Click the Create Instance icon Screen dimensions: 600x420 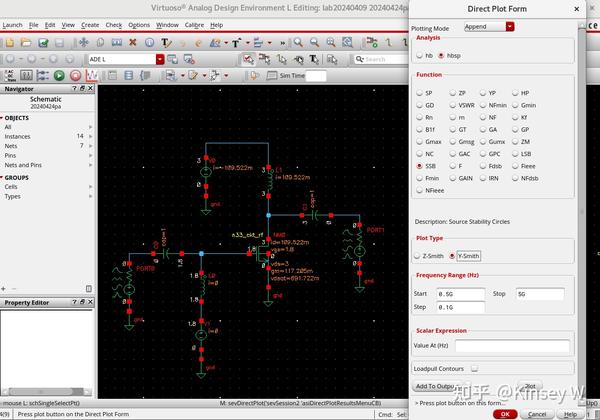(372, 42)
